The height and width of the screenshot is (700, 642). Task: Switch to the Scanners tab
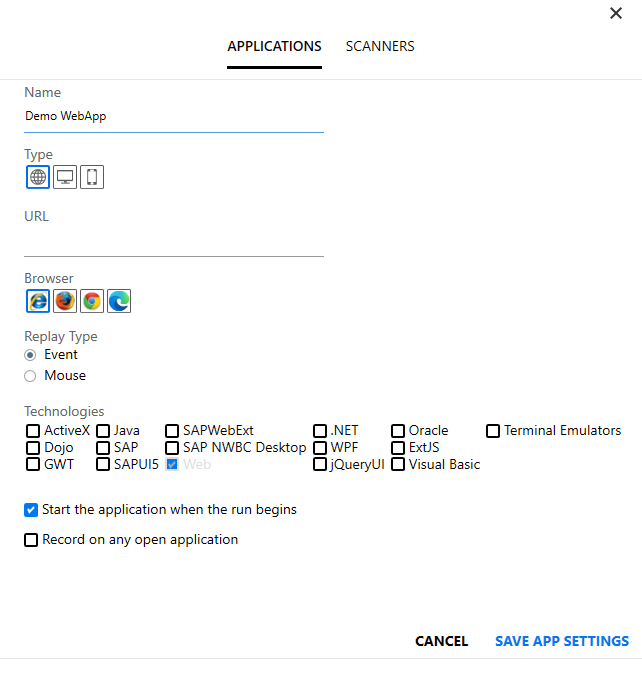pos(380,46)
